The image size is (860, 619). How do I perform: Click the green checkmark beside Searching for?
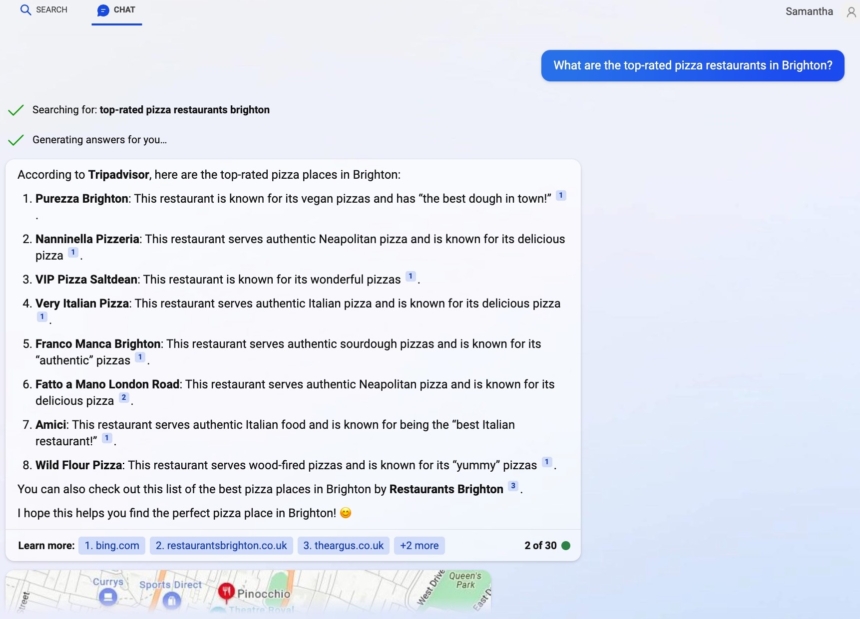15,110
